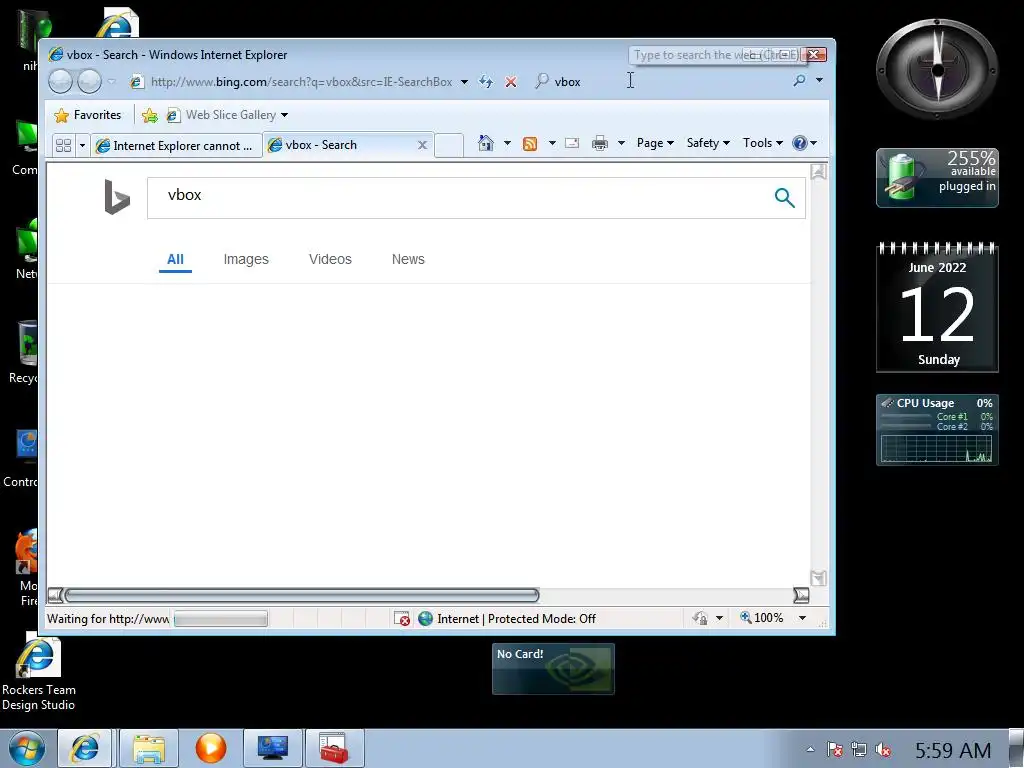
Task: Open Windows Media Player on taskbar
Action: point(210,748)
